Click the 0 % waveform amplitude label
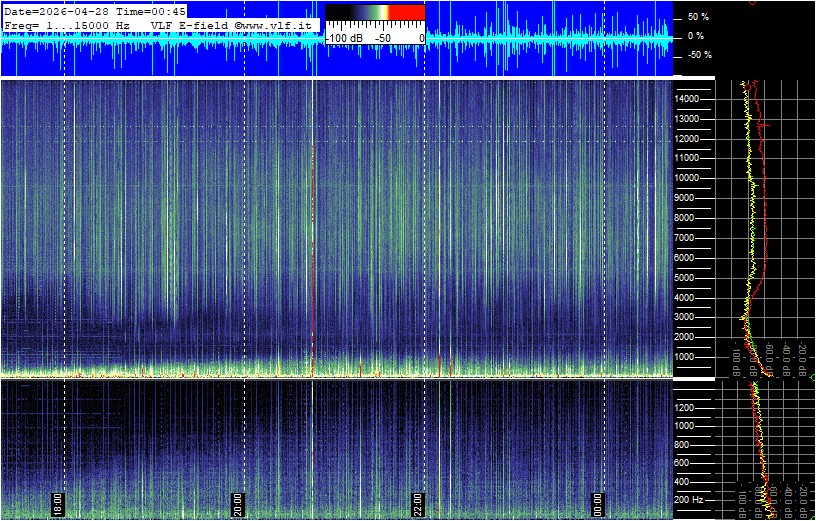Image resolution: width=816 pixels, height=521 pixels. [x=696, y=36]
